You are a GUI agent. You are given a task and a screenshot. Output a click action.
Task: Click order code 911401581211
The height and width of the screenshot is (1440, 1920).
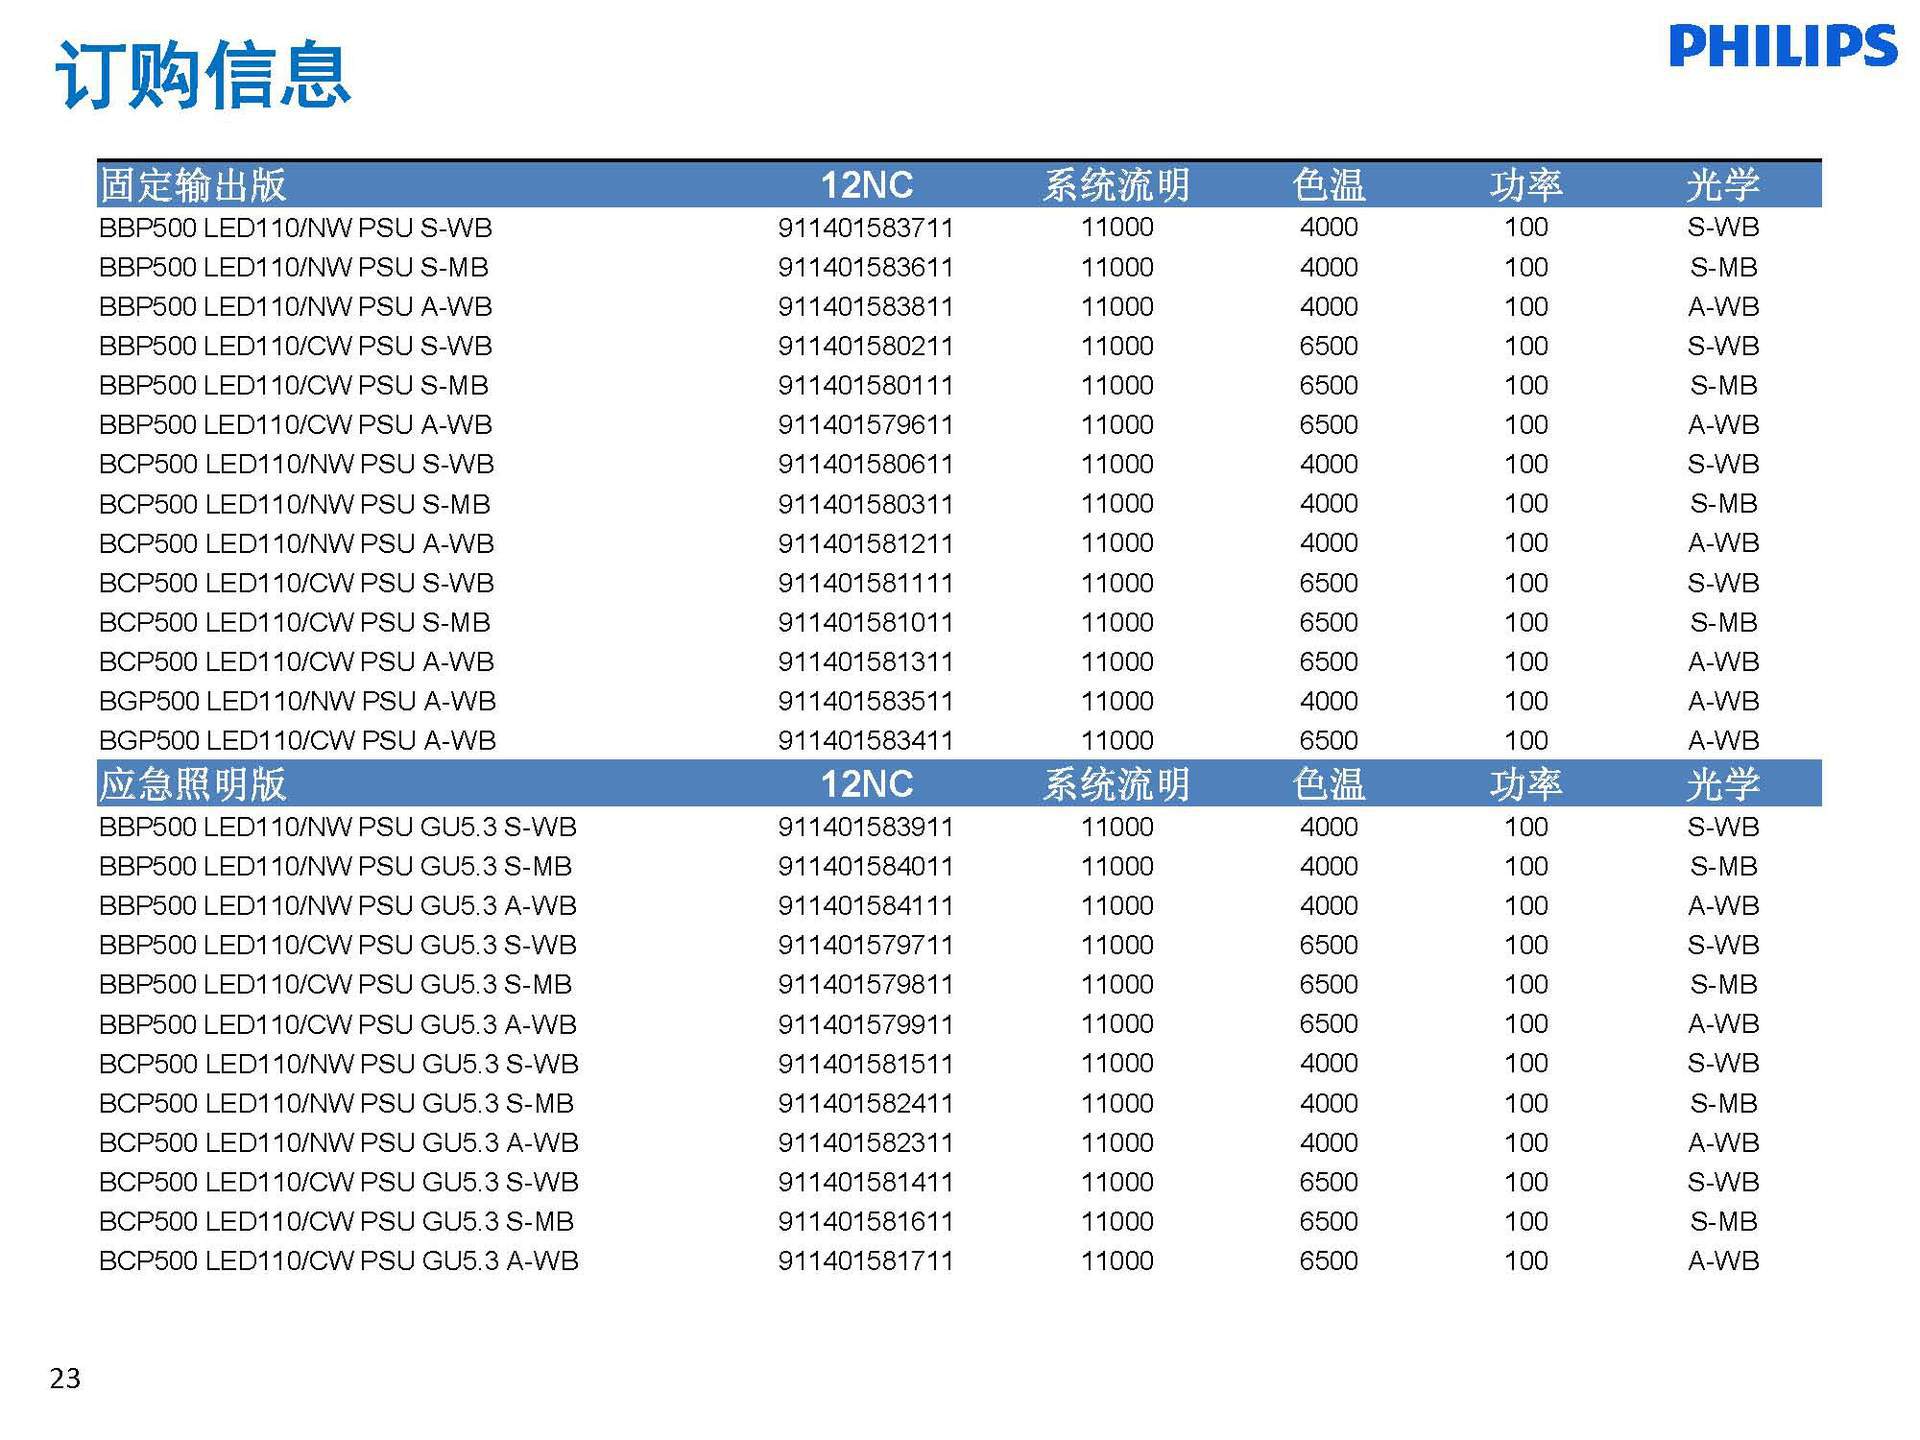click(865, 544)
